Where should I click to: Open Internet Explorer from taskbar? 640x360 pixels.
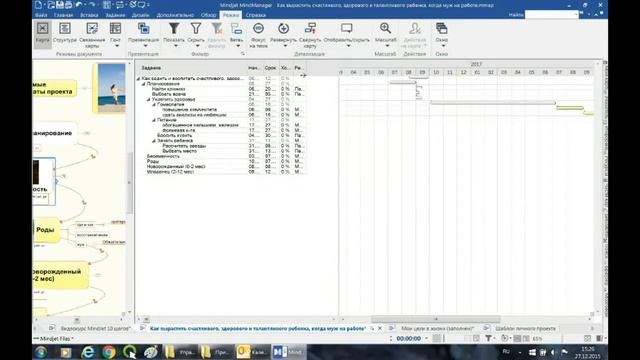pyautogui.click(x=87, y=352)
